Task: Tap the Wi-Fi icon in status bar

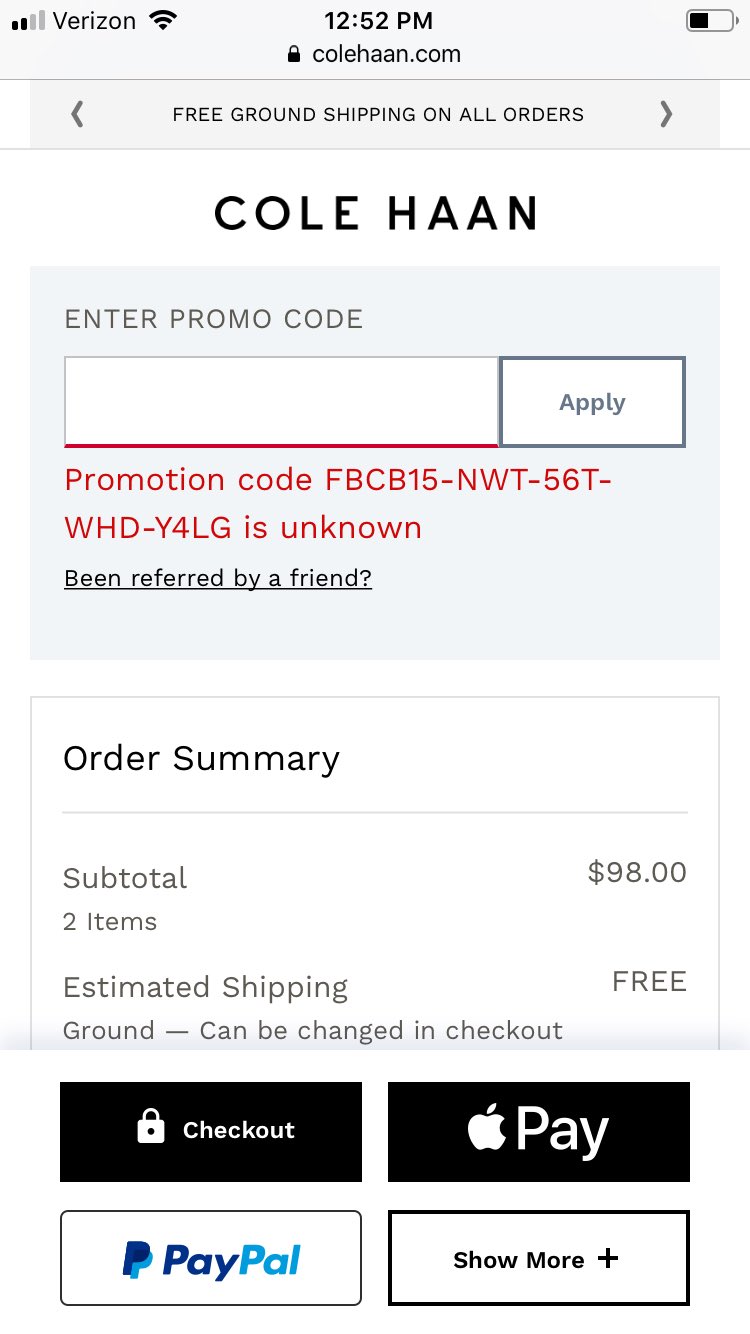Action: point(161,20)
